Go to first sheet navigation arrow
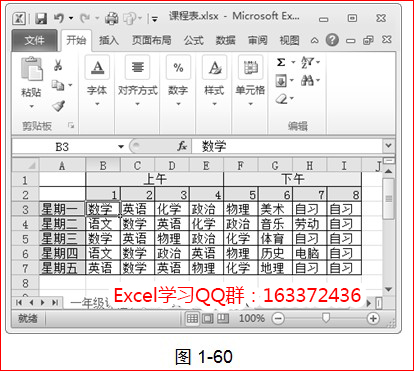The width and height of the screenshot is (414, 371). tap(19, 303)
